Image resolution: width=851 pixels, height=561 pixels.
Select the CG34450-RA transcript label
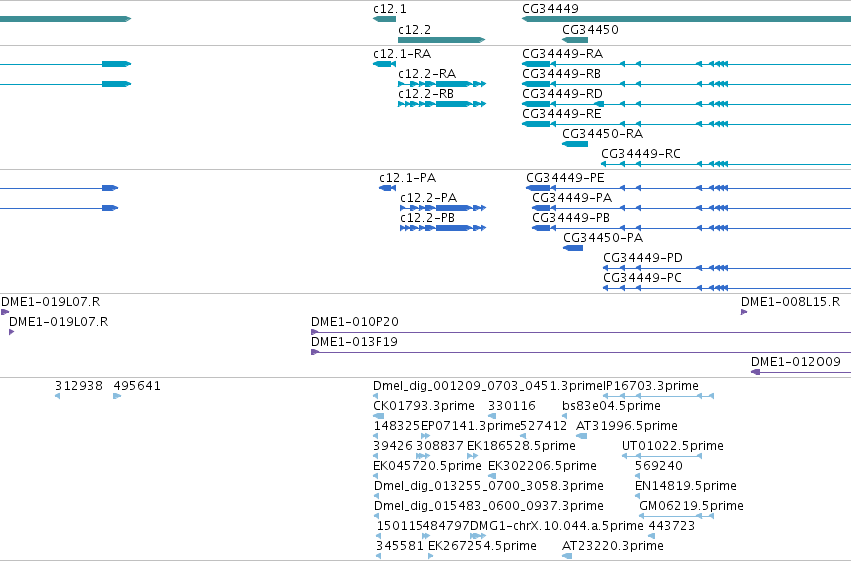click(602, 135)
